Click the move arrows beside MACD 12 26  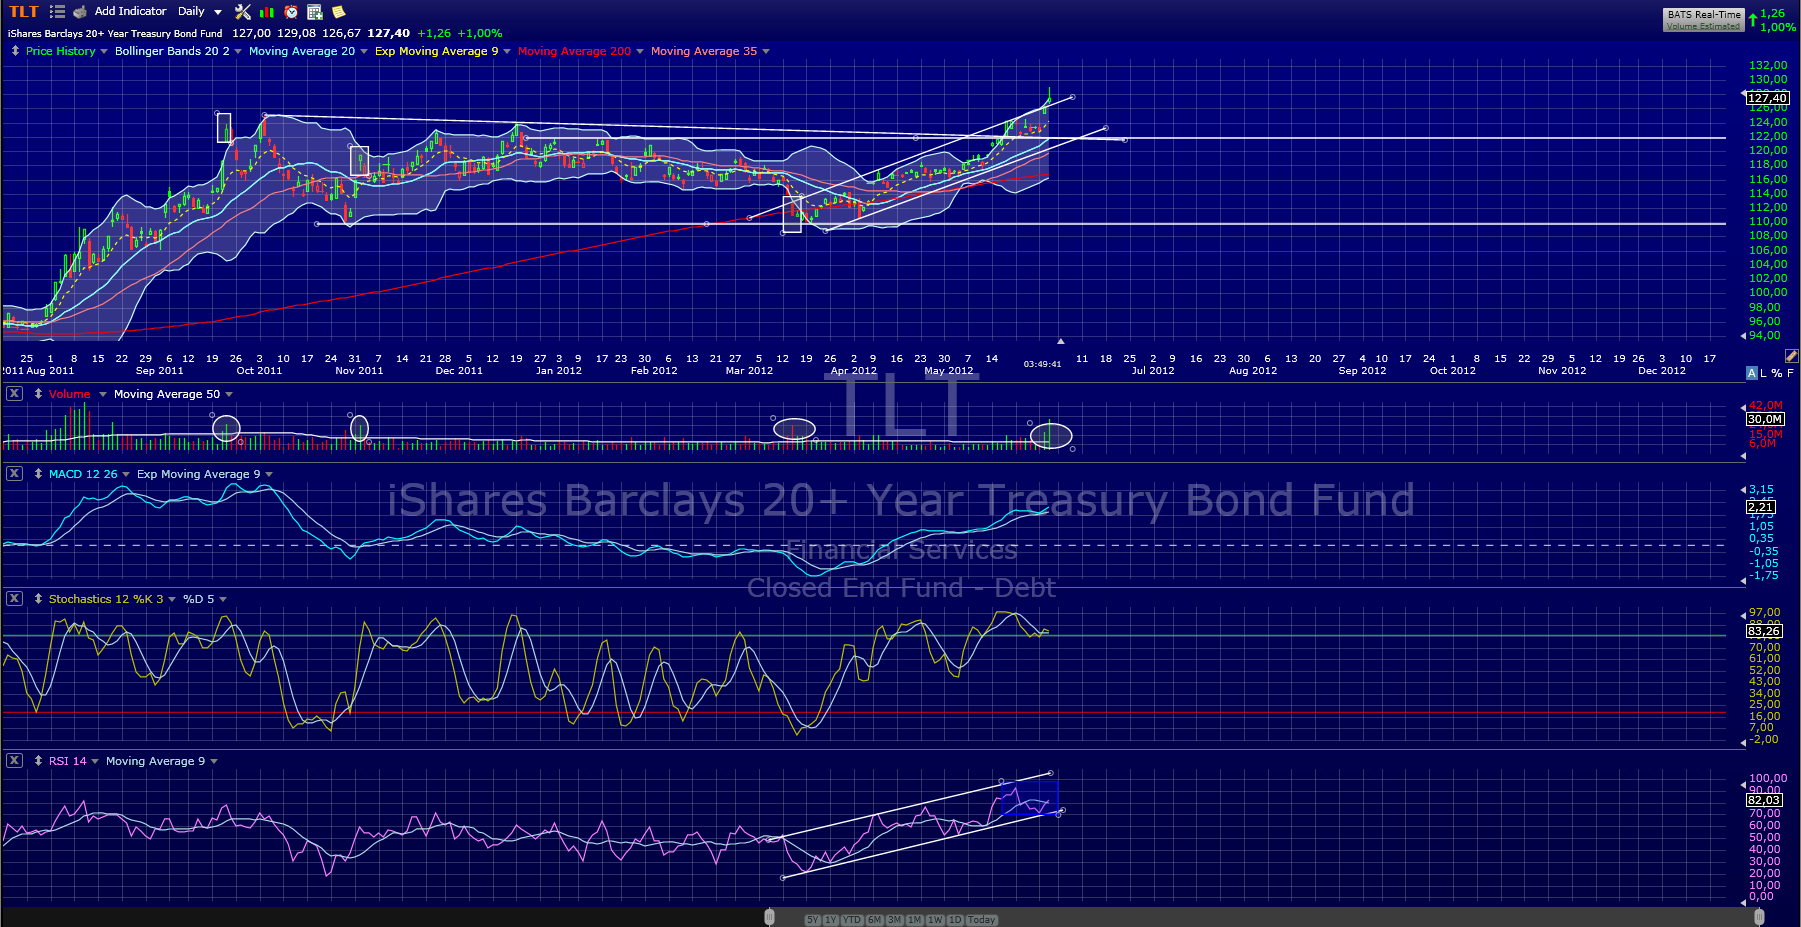(x=38, y=474)
